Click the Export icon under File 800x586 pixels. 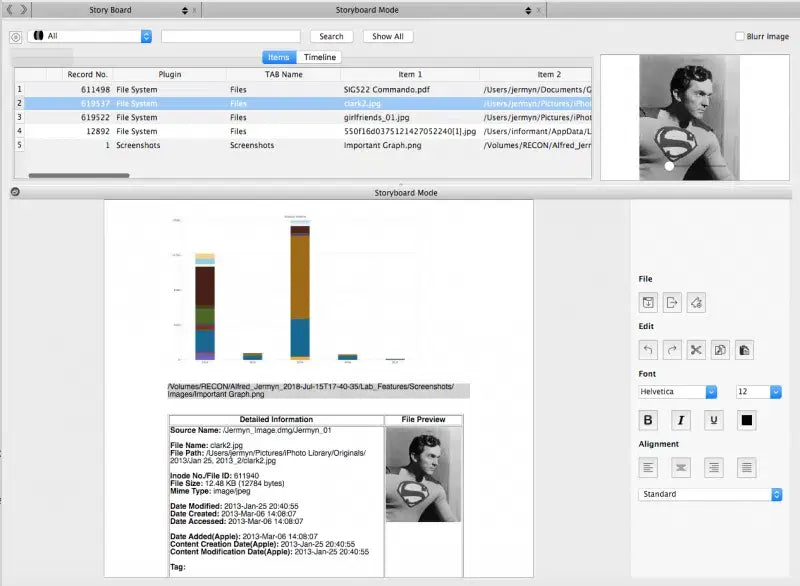[672, 302]
